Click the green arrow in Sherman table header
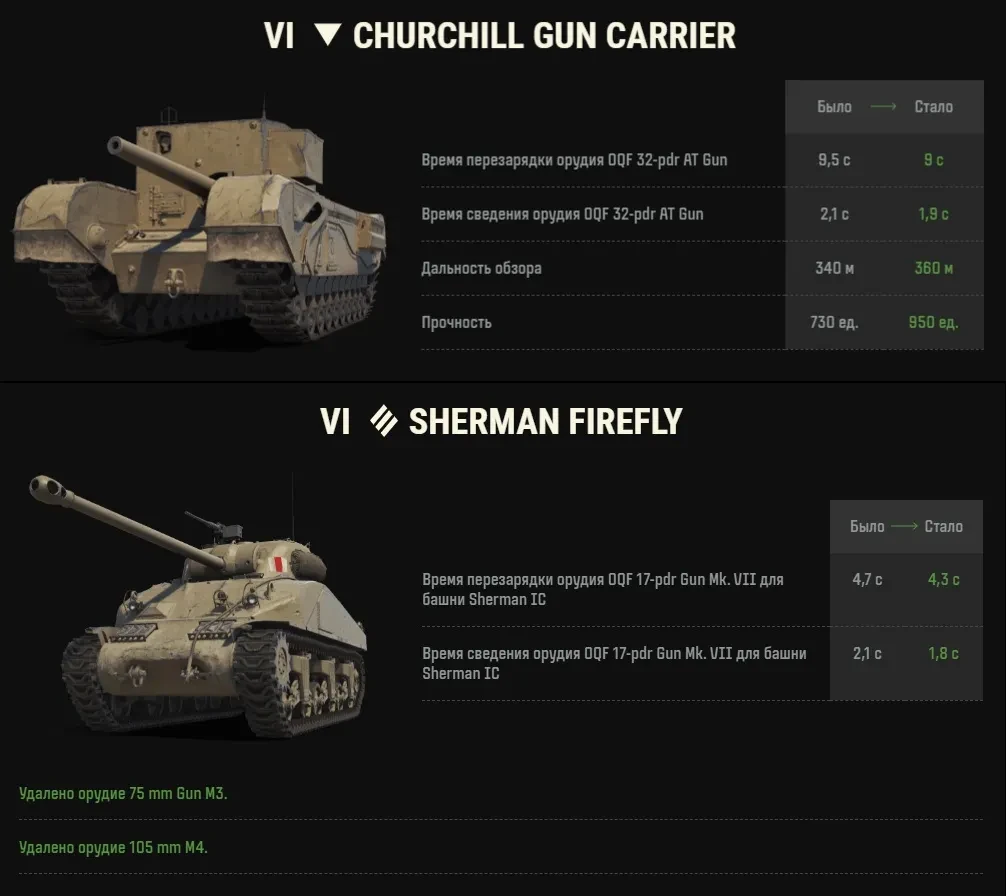The image size is (1006, 896). pyautogui.click(x=904, y=526)
